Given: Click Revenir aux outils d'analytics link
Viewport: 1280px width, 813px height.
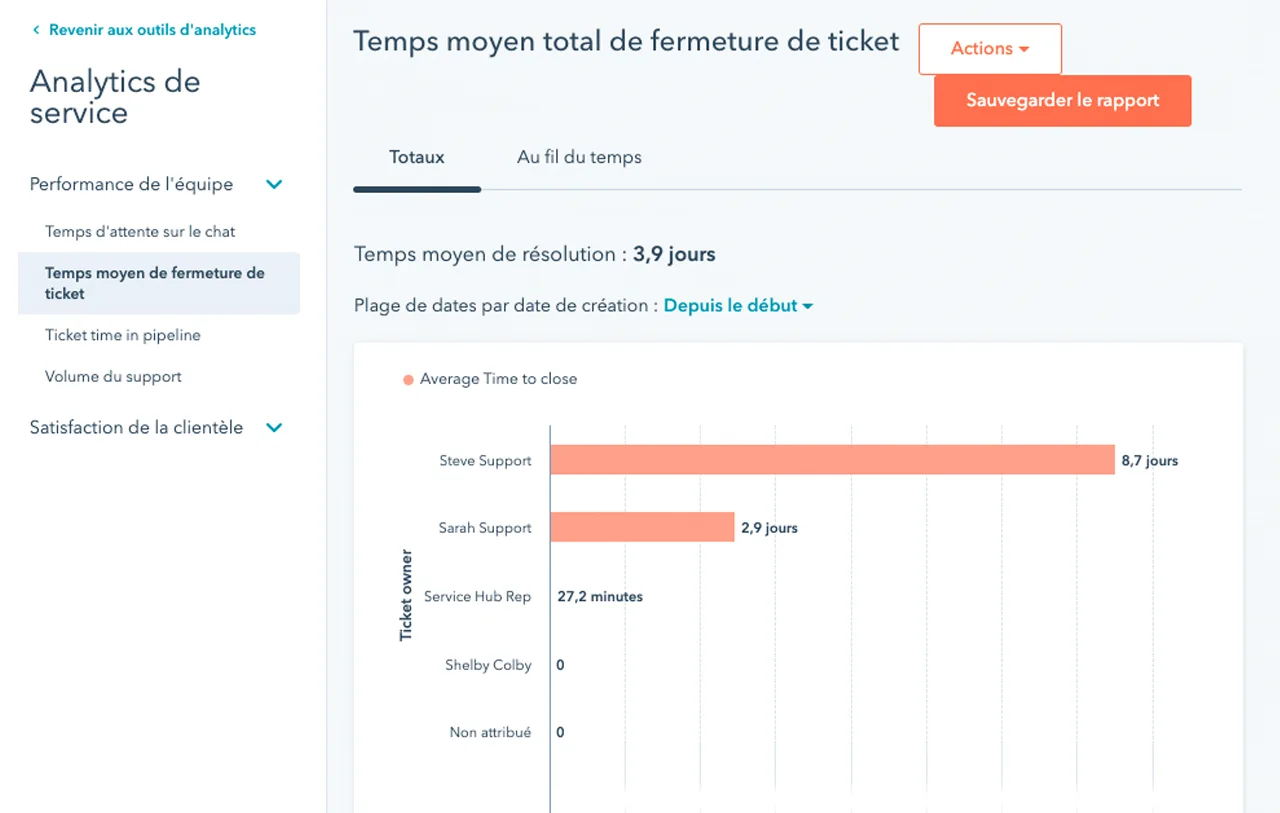Looking at the screenshot, I should tap(152, 30).
